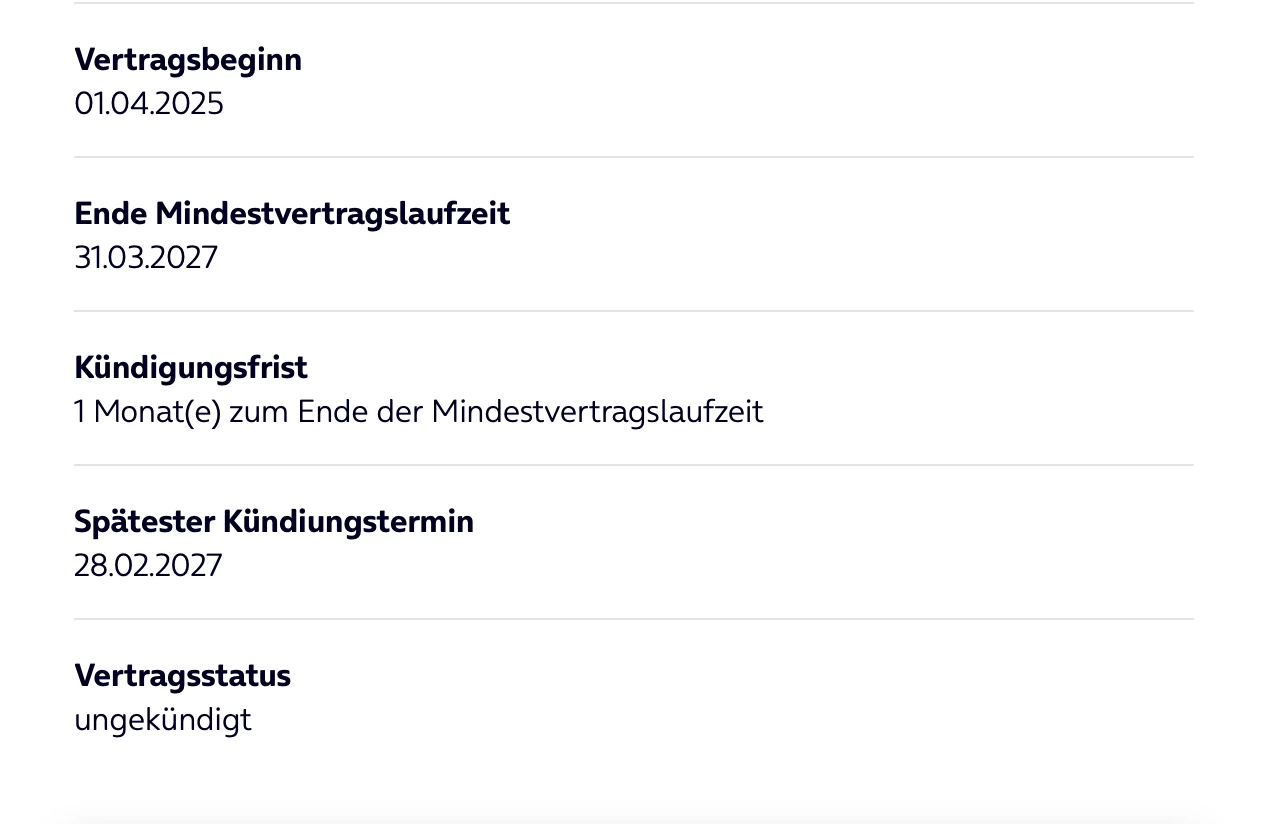Click the word "Mindestvertragslaufzeit" in the notice period text
1268x824 pixels.
[597, 412]
